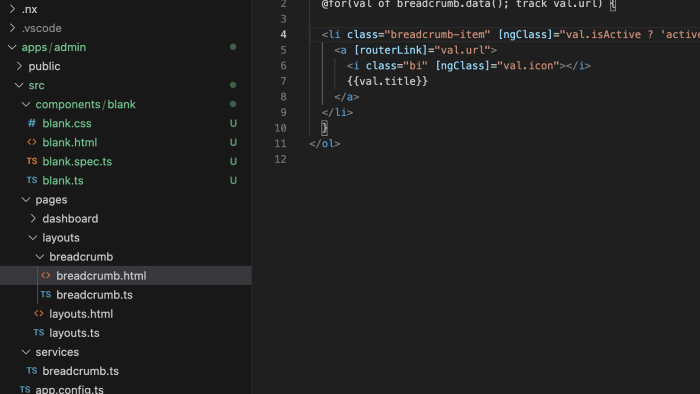Open breadcrumb.ts in the services folder
The height and width of the screenshot is (394, 700).
[x=80, y=371]
